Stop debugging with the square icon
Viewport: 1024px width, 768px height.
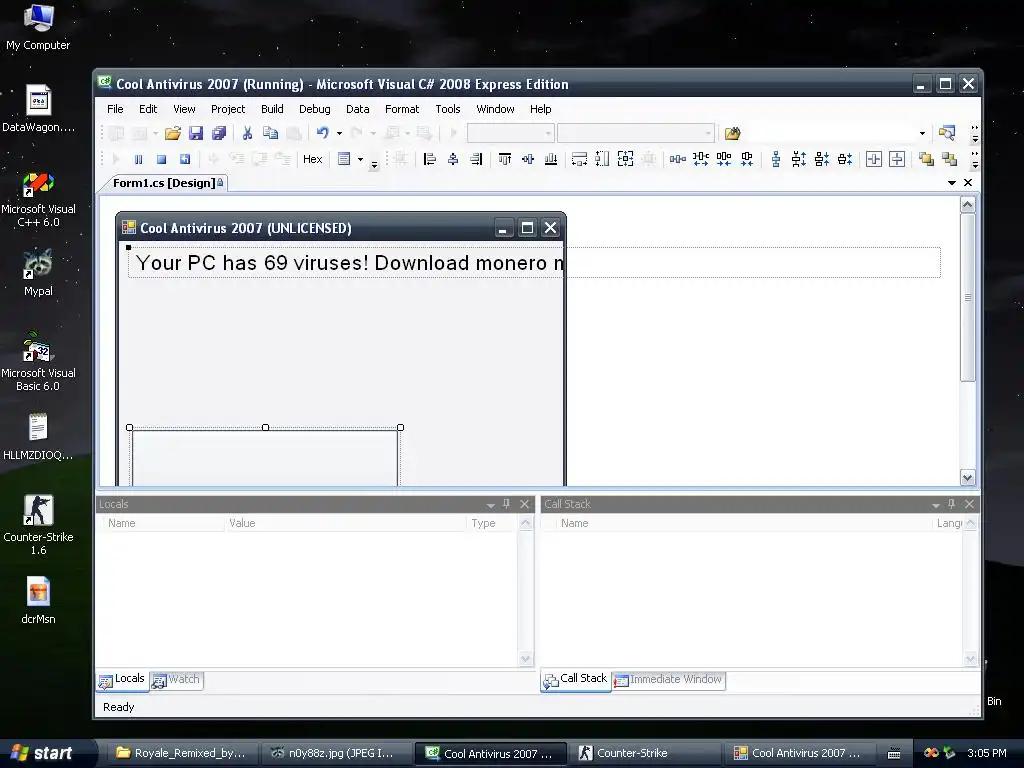tap(162, 159)
